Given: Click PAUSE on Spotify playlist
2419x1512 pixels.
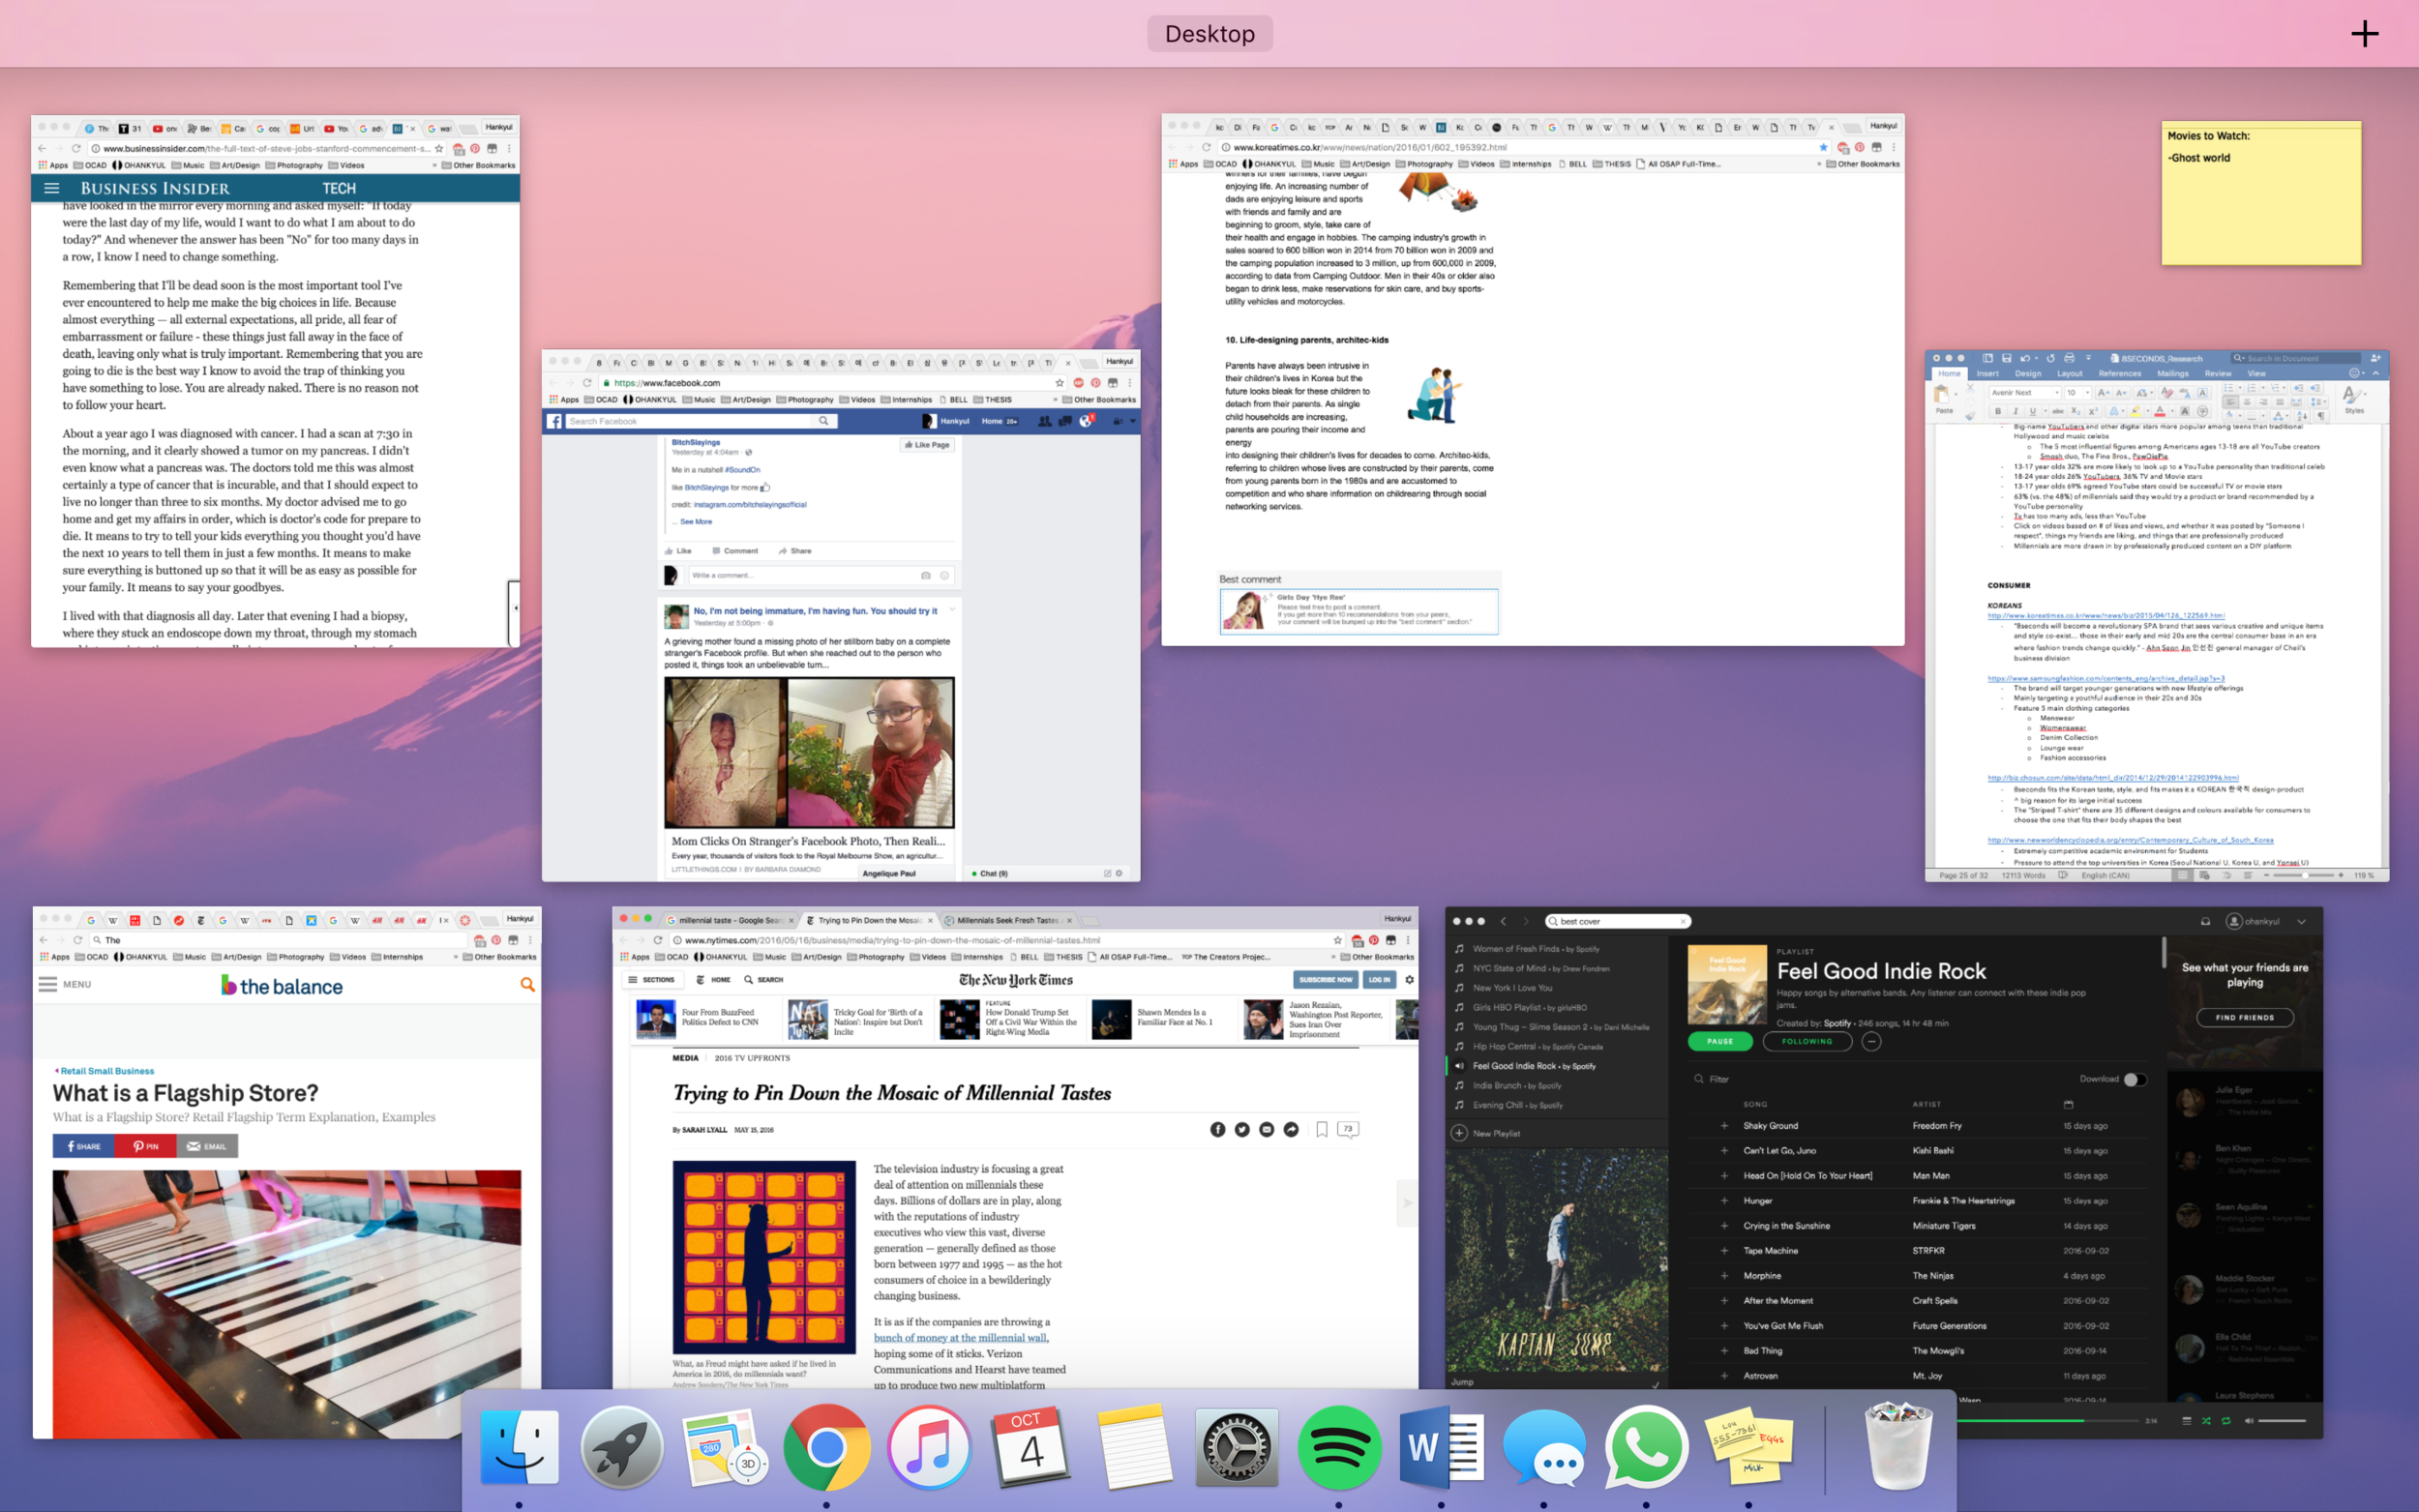Looking at the screenshot, I should coord(1720,1041).
